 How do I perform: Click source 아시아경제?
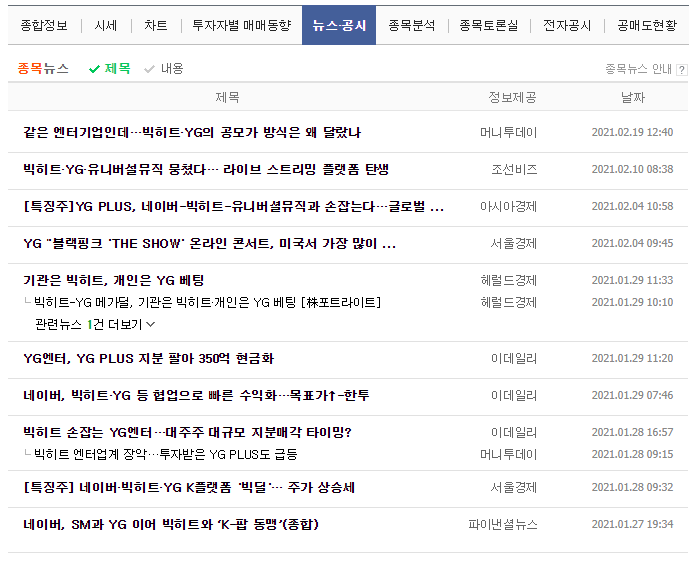click(x=508, y=207)
